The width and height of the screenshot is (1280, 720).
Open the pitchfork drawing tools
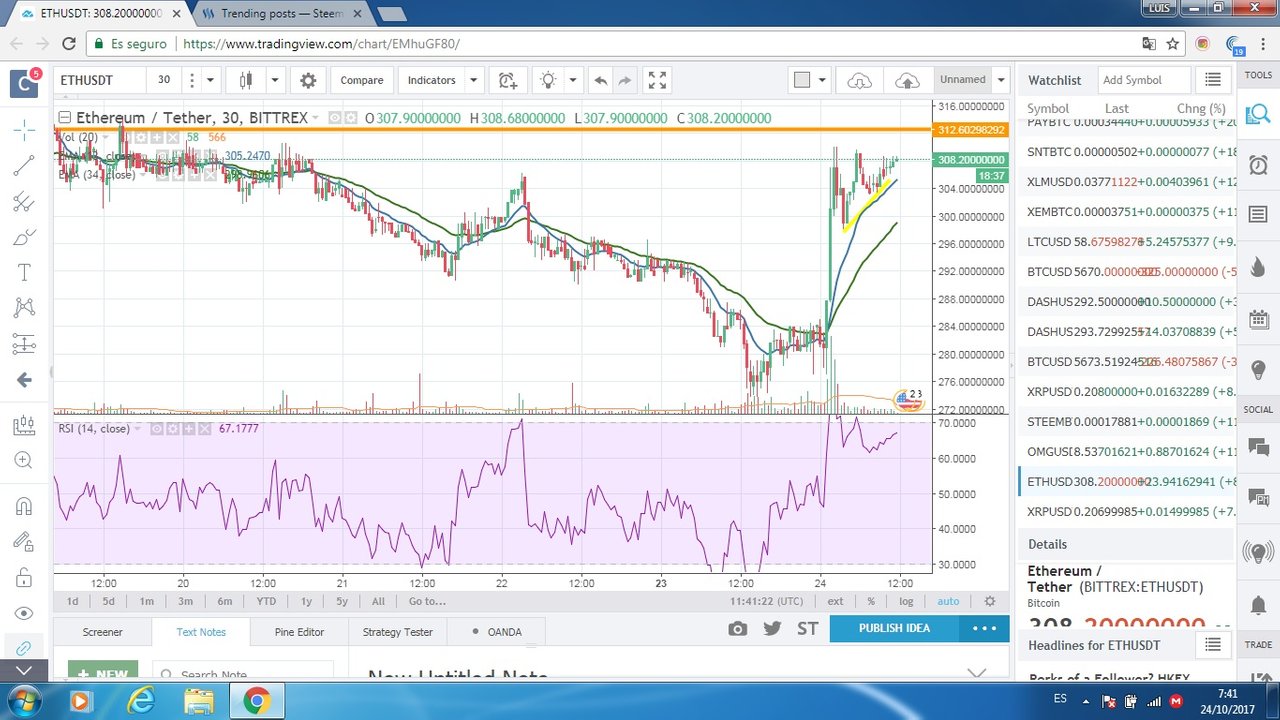[24, 201]
